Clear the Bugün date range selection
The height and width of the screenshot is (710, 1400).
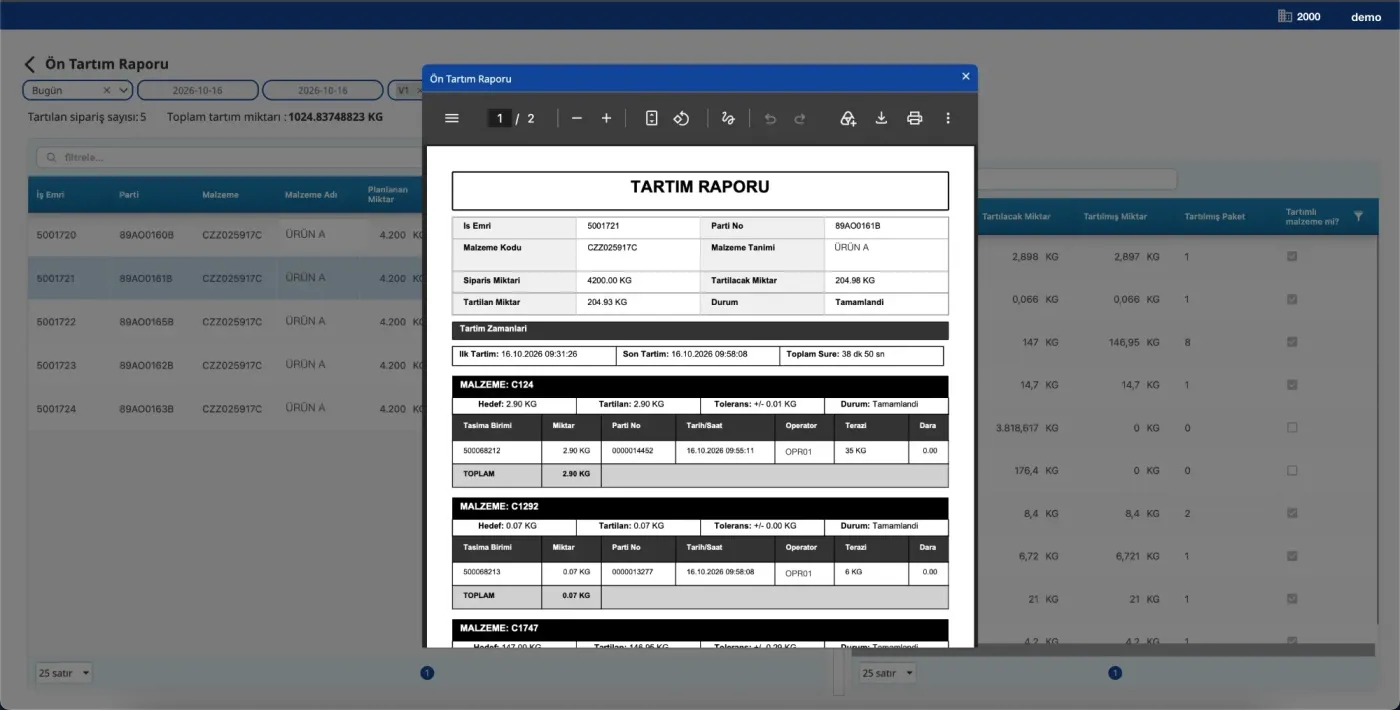107,90
